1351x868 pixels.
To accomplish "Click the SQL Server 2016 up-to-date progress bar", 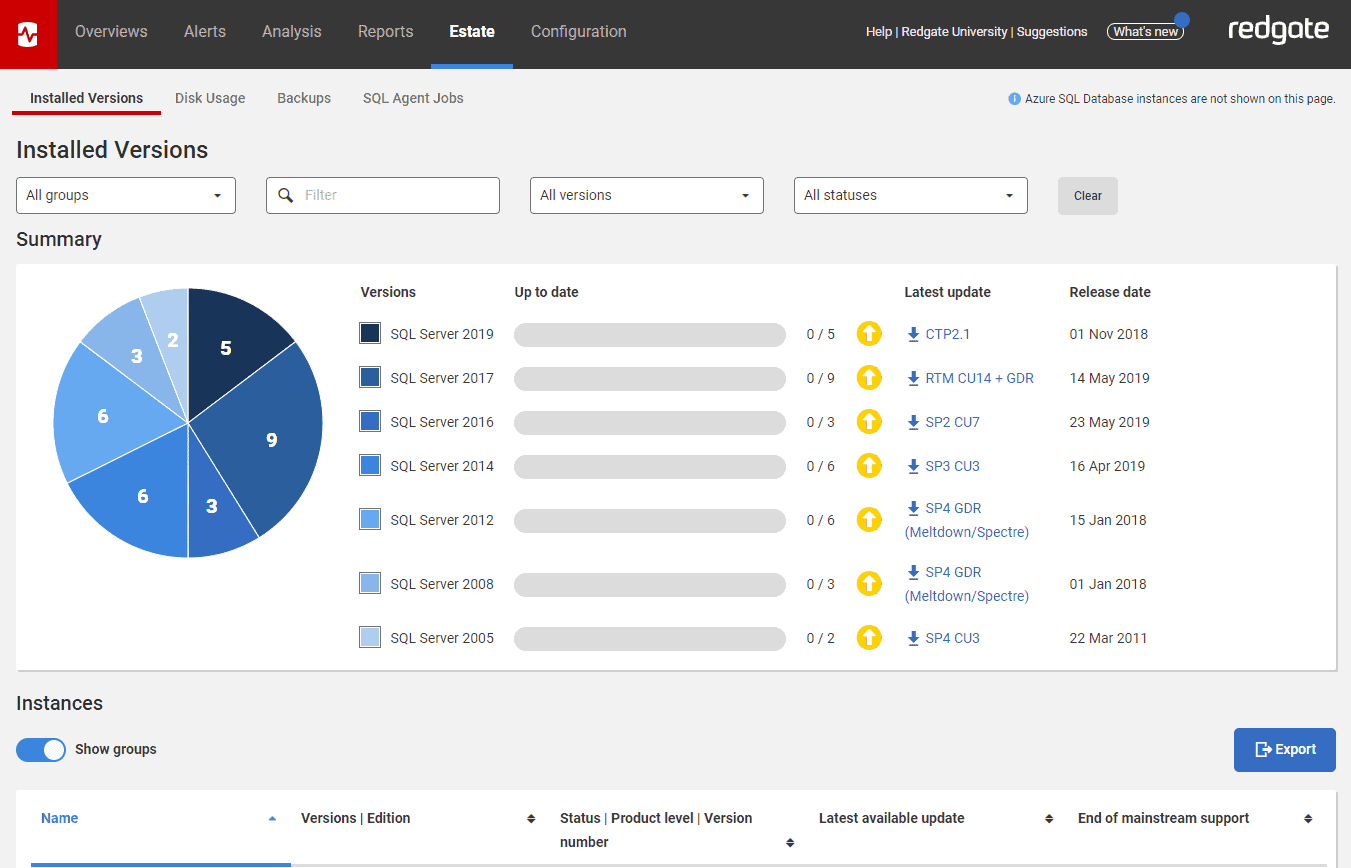I will pos(650,422).
